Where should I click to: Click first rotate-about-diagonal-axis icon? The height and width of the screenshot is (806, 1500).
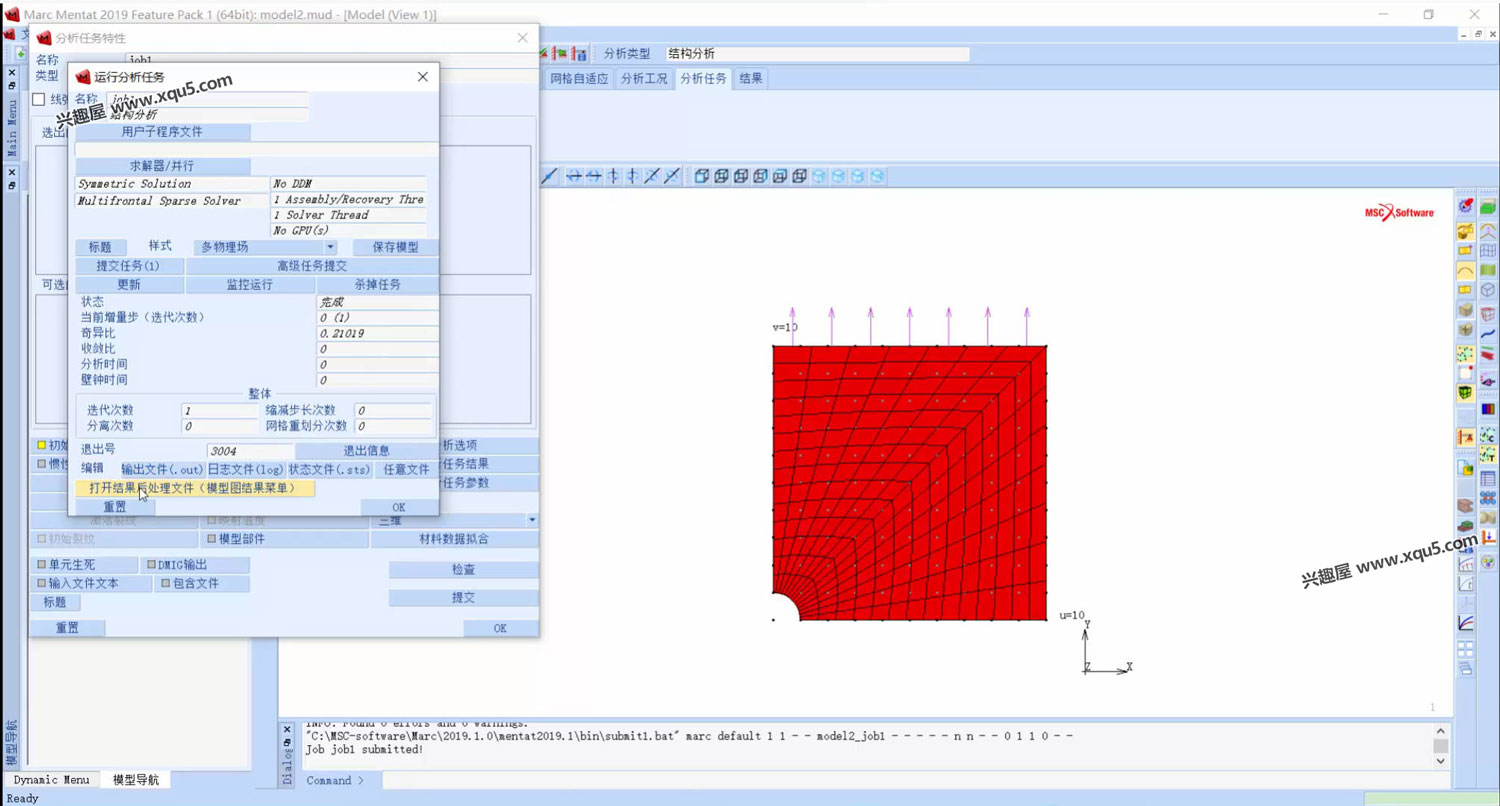[653, 176]
